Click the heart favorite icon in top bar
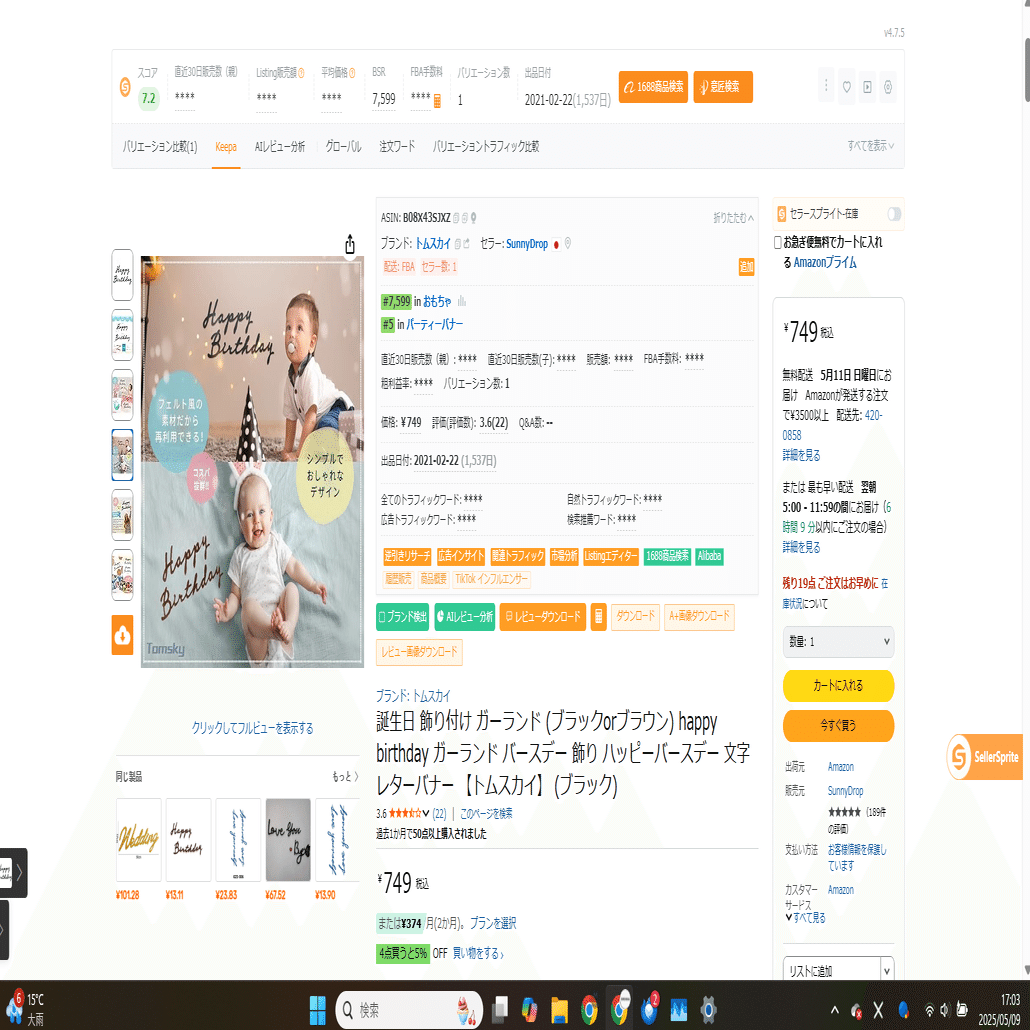The width and height of the screenshot is (1030, 1030). (847, 87)
